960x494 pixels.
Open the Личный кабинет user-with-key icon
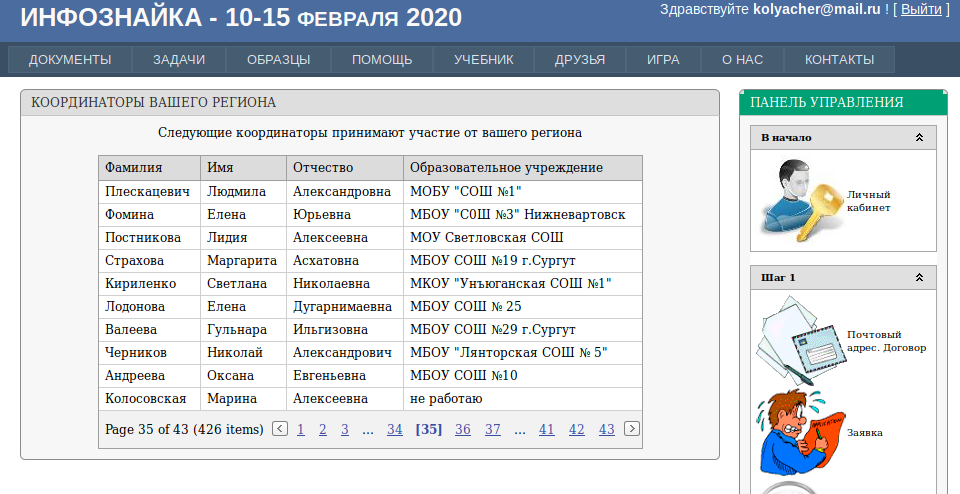801,201
